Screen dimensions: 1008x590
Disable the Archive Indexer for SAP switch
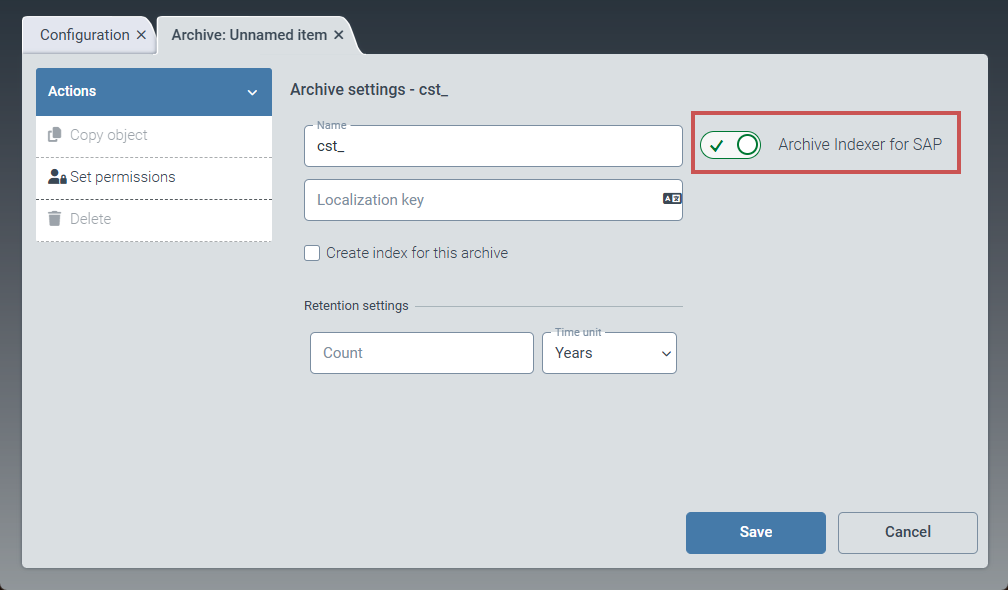731,145
